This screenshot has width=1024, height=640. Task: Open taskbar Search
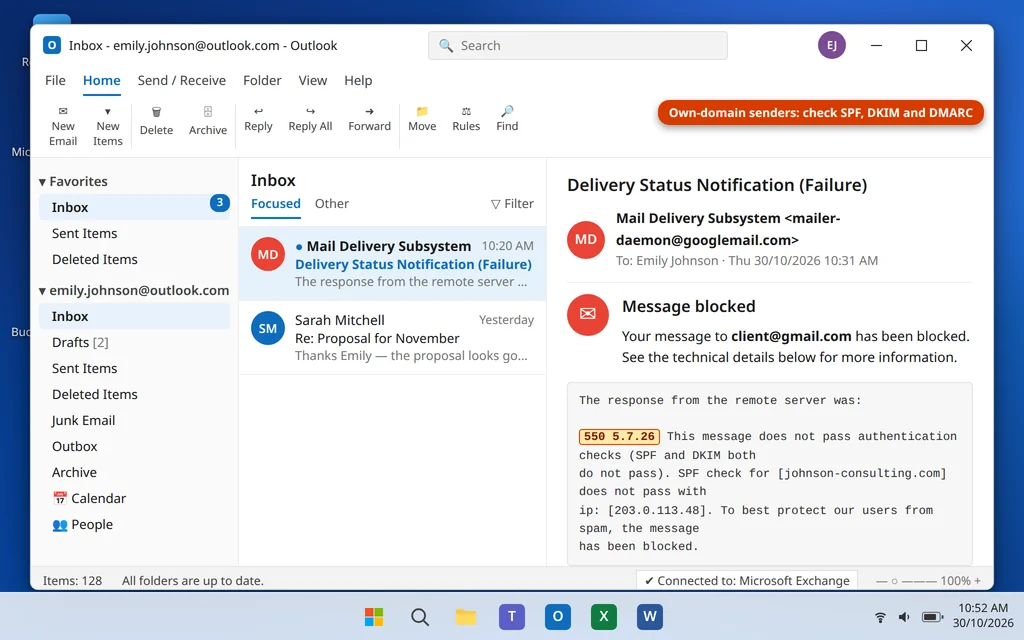(x=420, y=616)
